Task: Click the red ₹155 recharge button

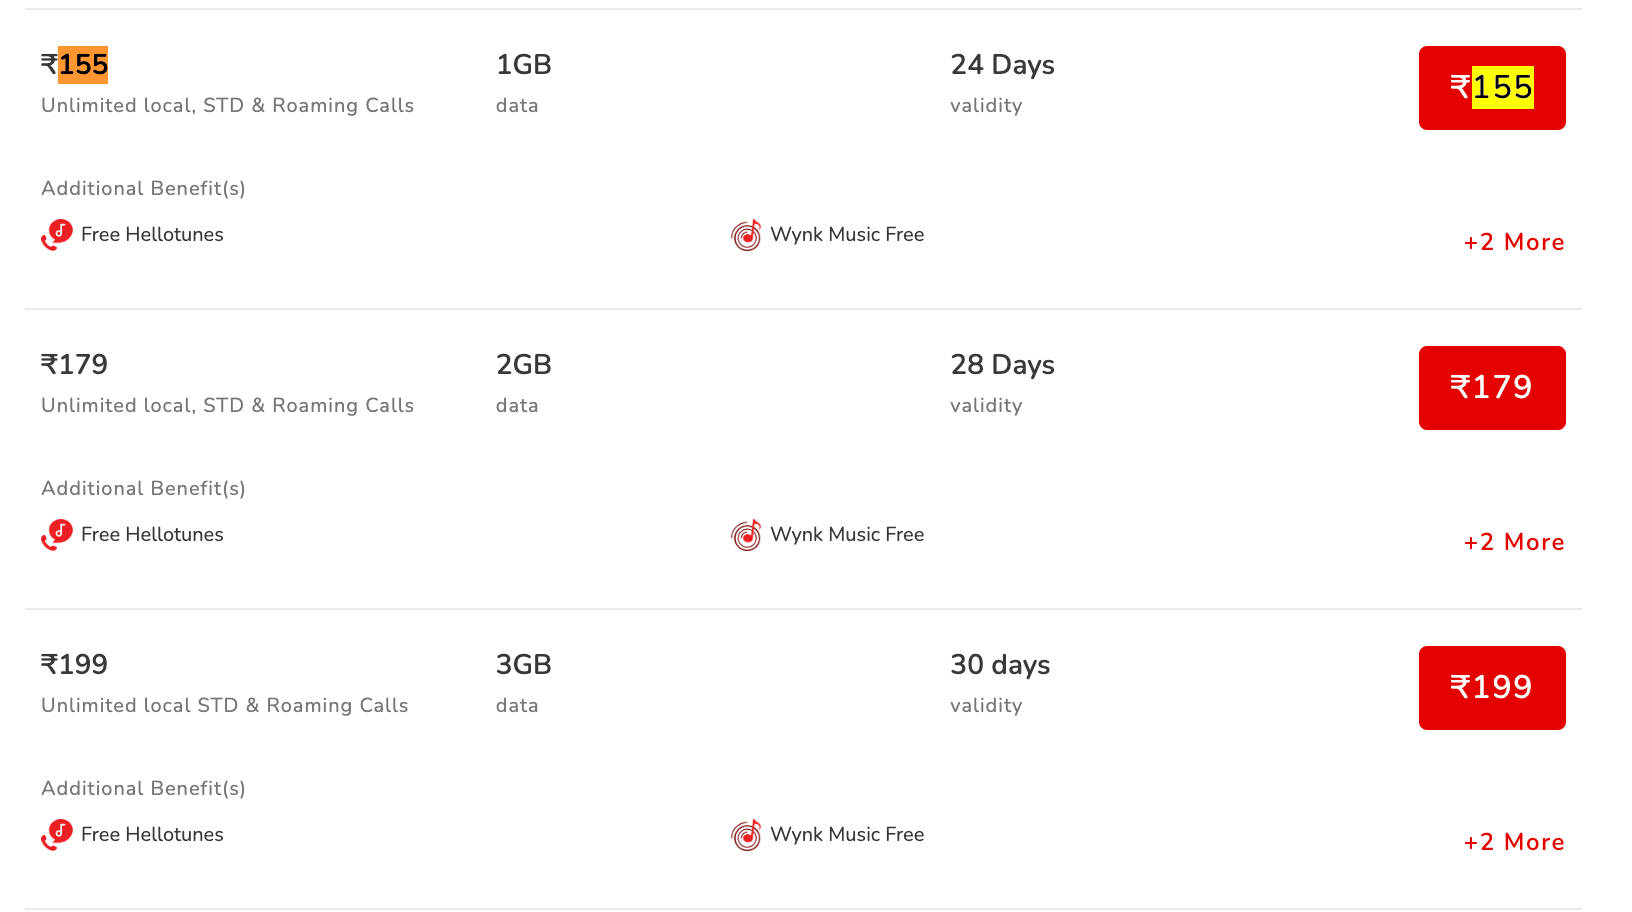Action: (x=1491, y=88)
